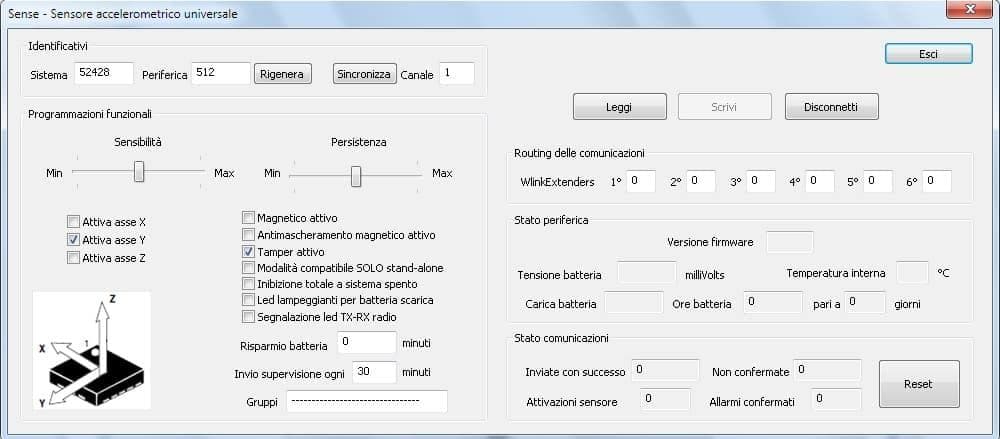1000x439 pixels.
Task: Click the Persistenza slider handle
Action: pos(355,176)
